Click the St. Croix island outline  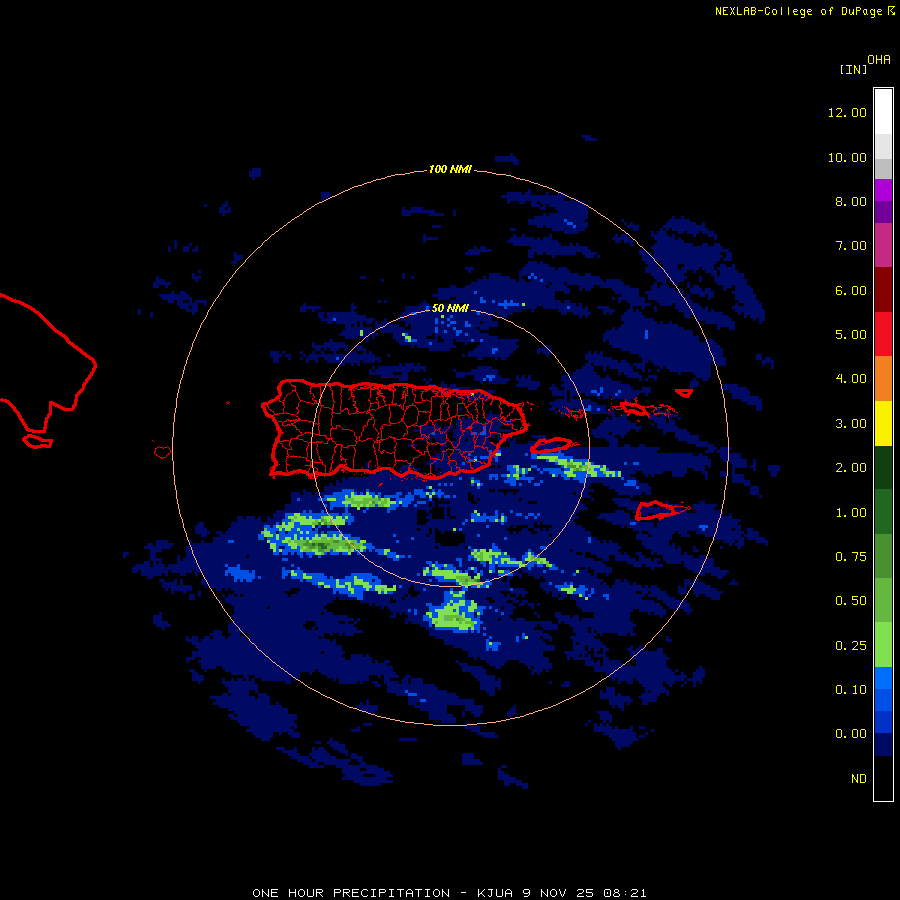point(655,510)
